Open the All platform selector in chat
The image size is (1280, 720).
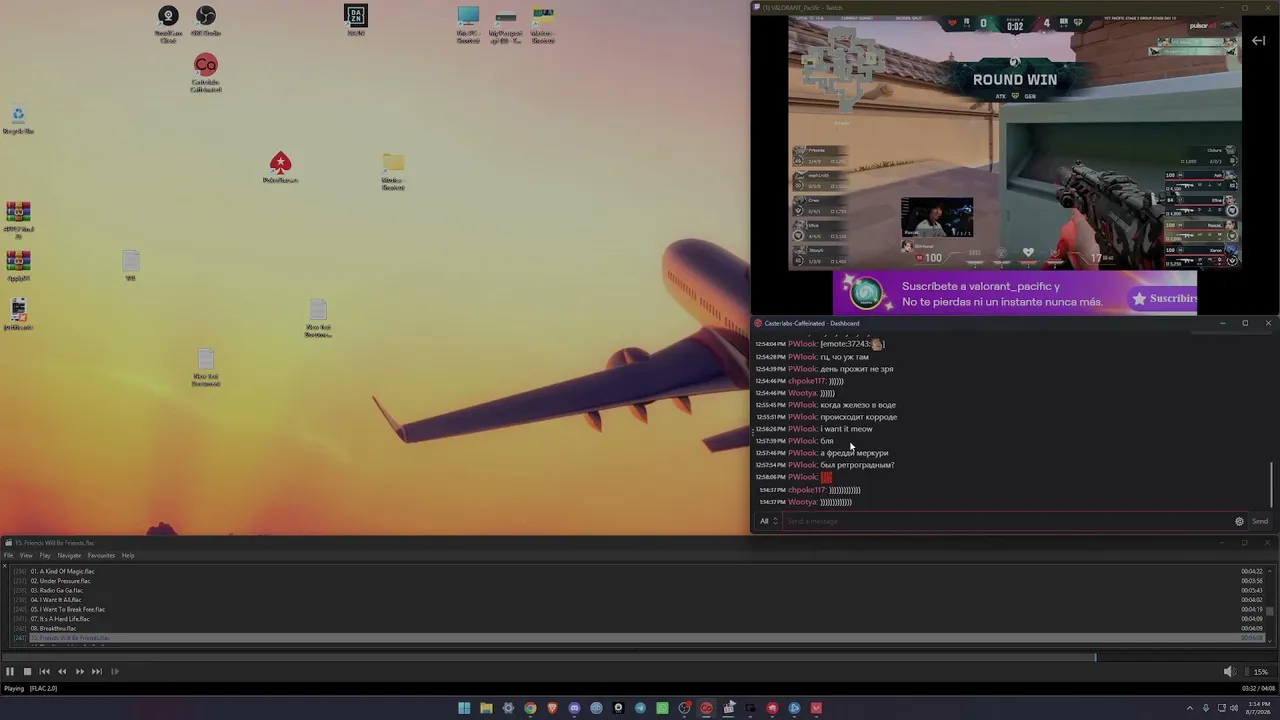[768, 521]
